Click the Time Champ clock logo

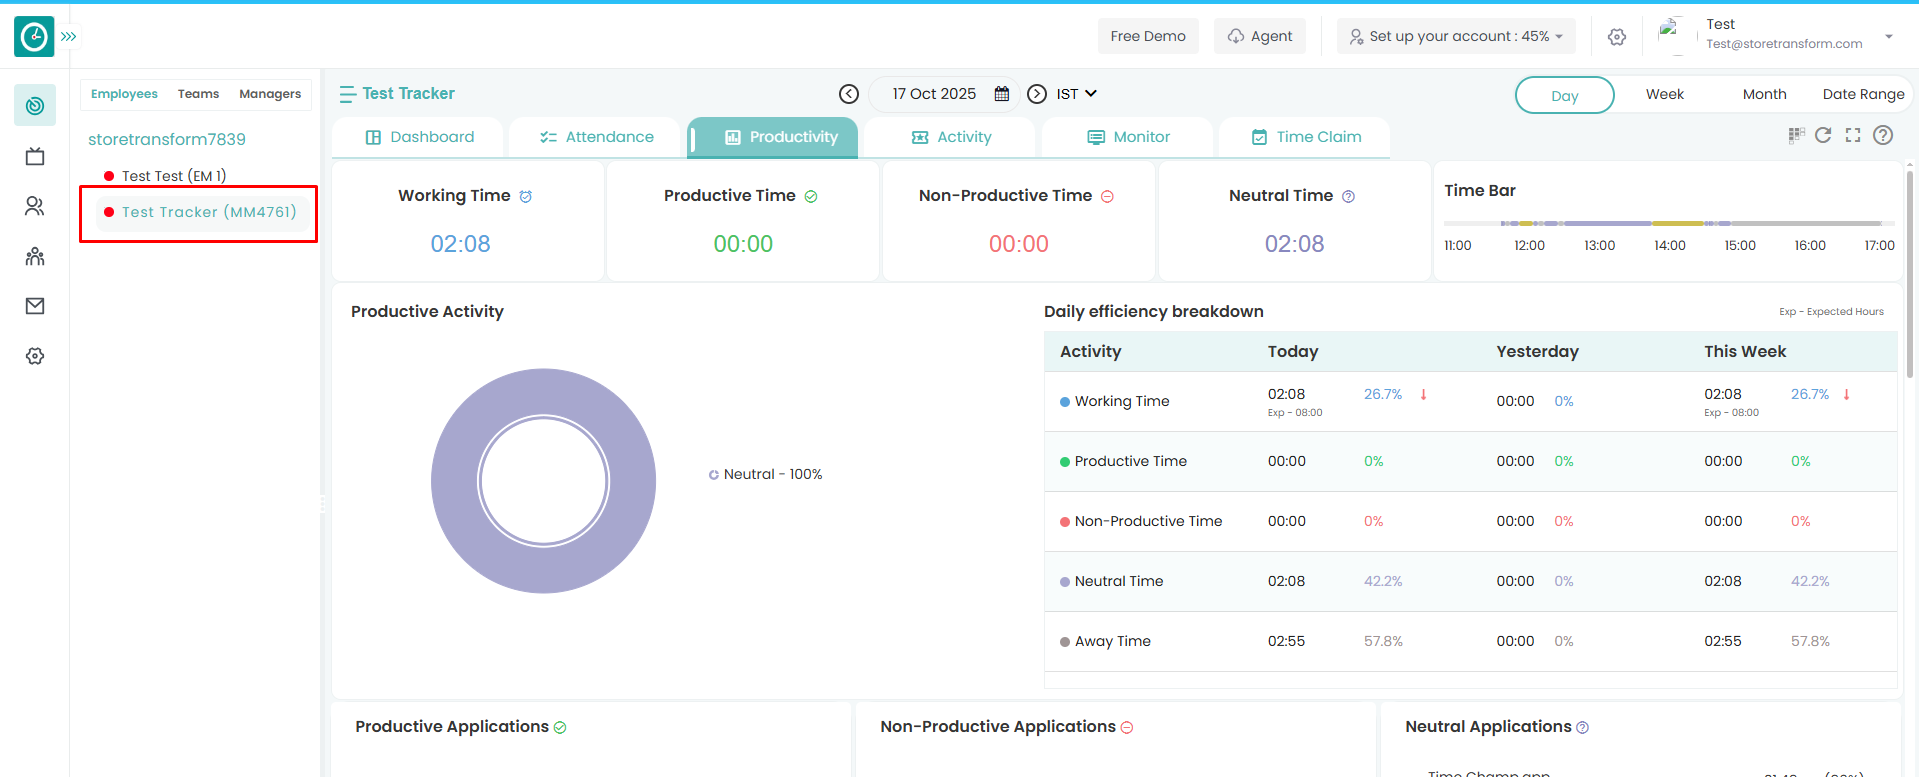click(34, 37)
